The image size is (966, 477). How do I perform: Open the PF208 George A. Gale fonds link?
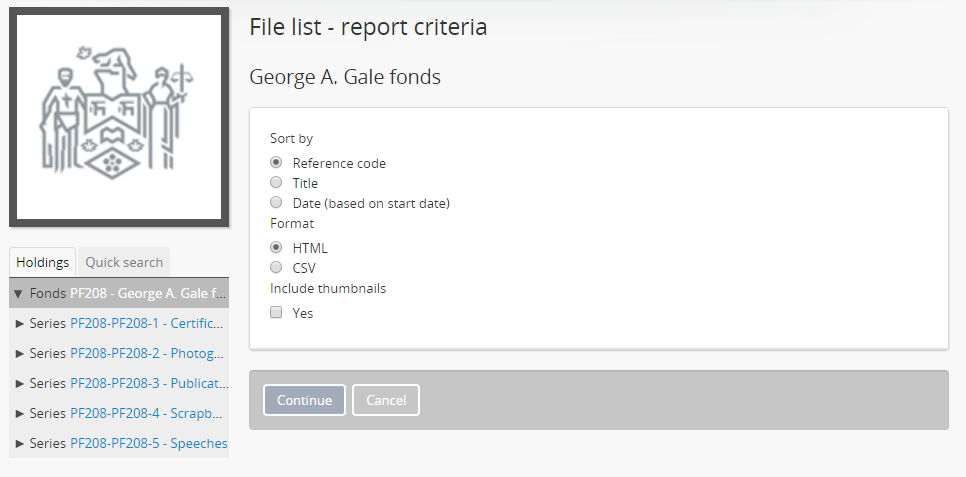point(147,294)
